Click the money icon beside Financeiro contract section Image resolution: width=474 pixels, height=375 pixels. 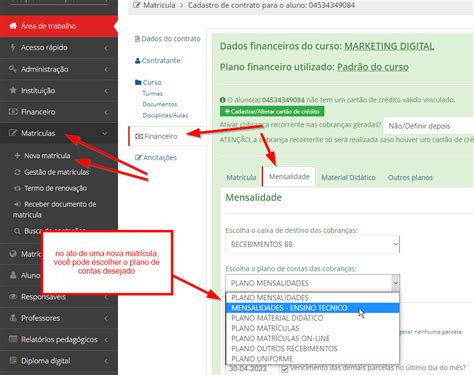139,136
